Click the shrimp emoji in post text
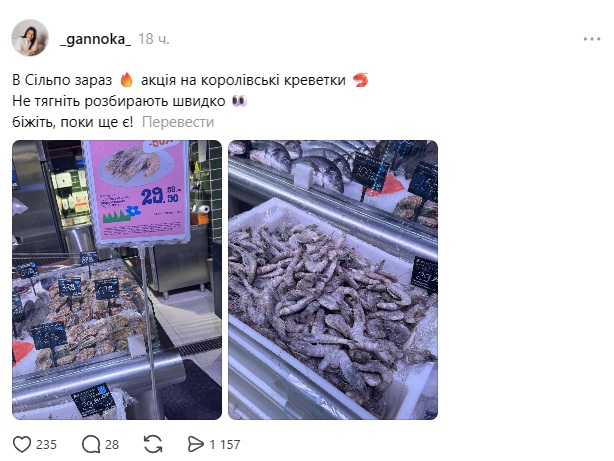614x461 pixels. [360, 80]
